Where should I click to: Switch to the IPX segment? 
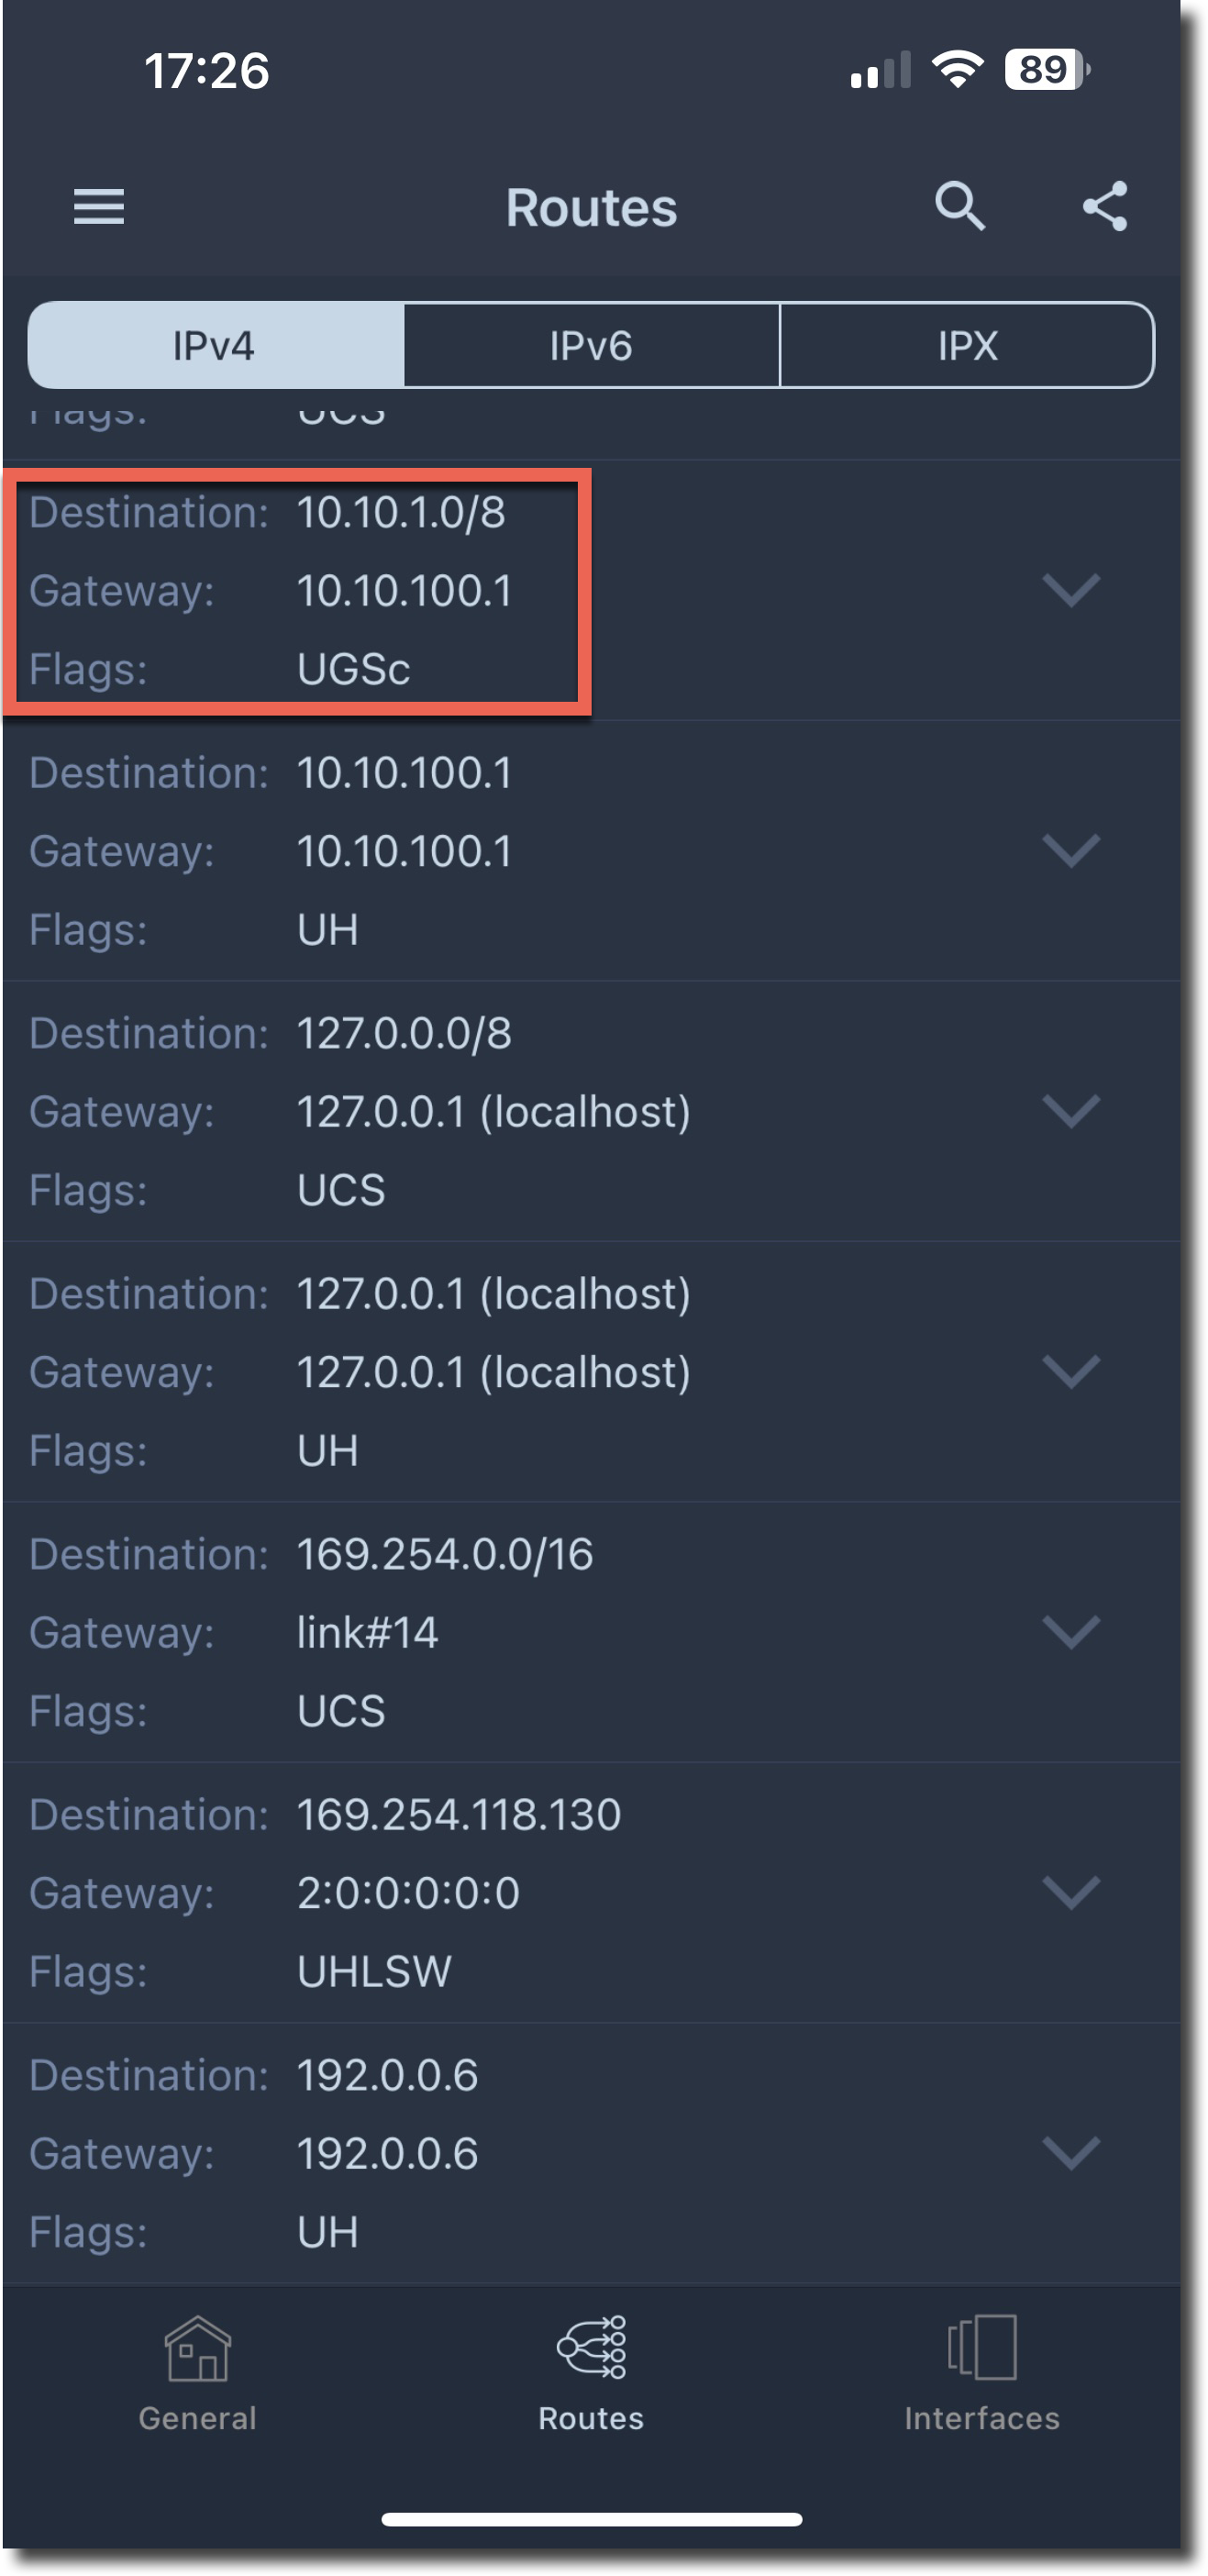tap(967, 346)
